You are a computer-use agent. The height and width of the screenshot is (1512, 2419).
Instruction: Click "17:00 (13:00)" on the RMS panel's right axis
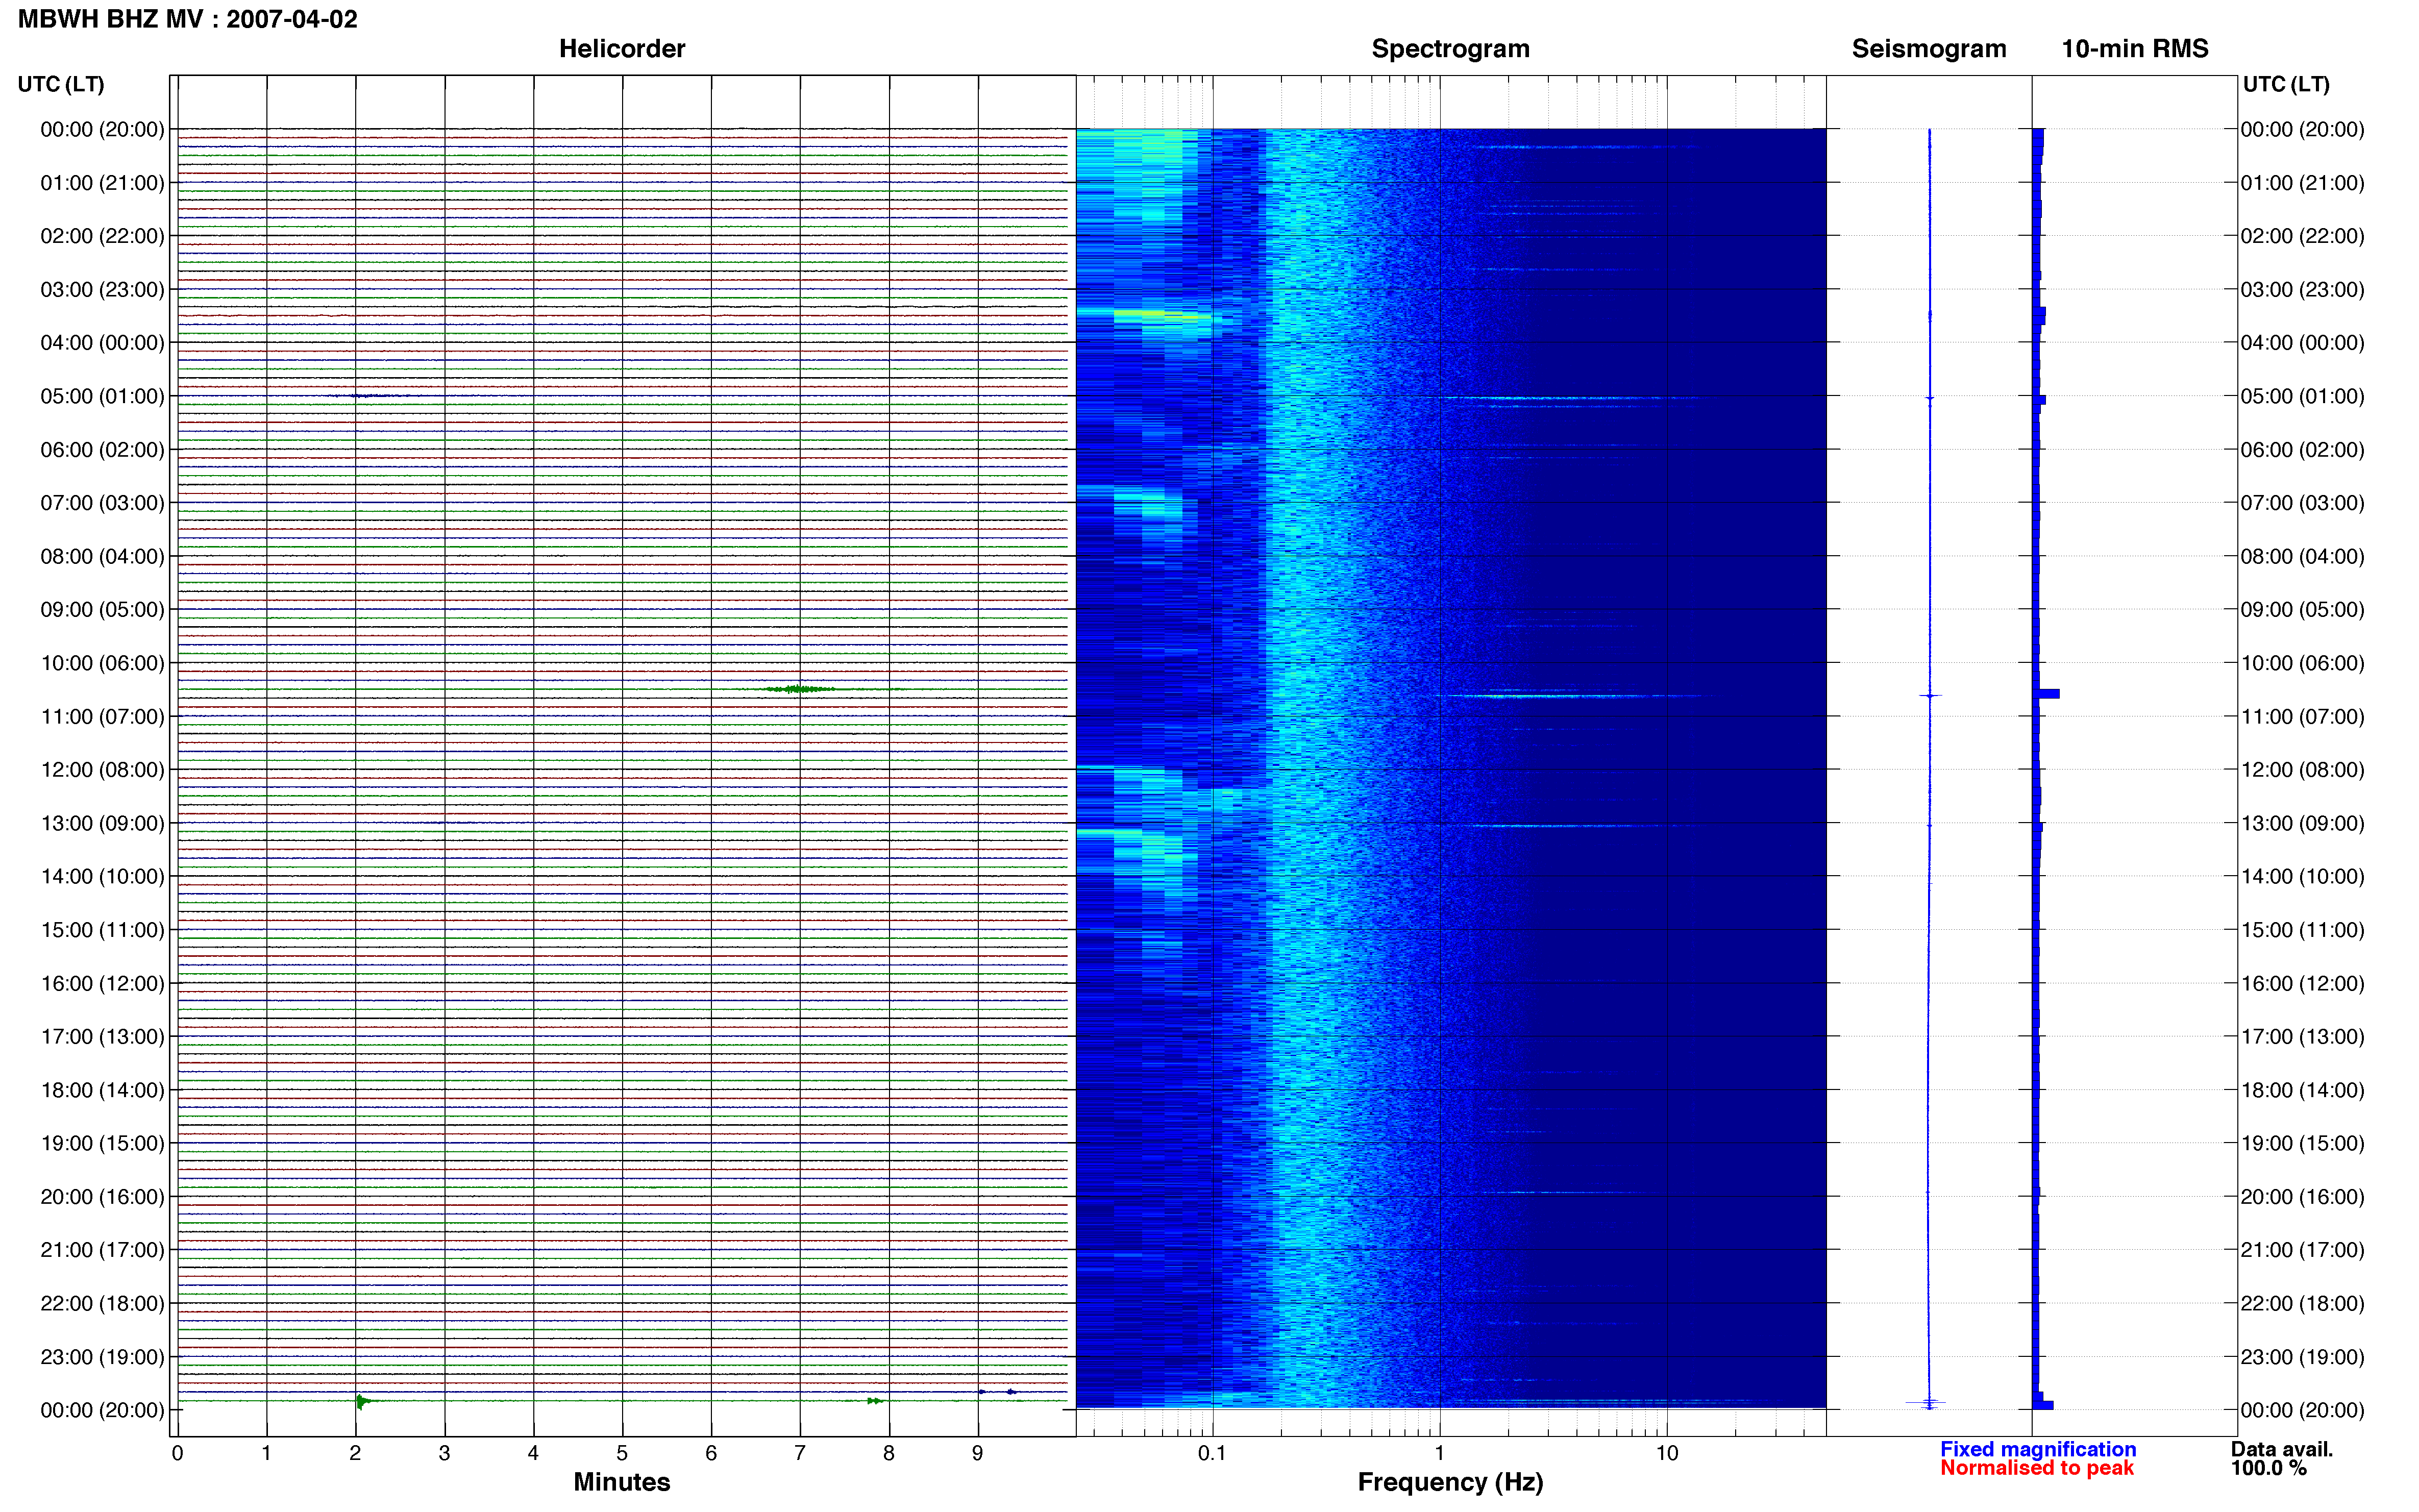tap(2302, 1037)
